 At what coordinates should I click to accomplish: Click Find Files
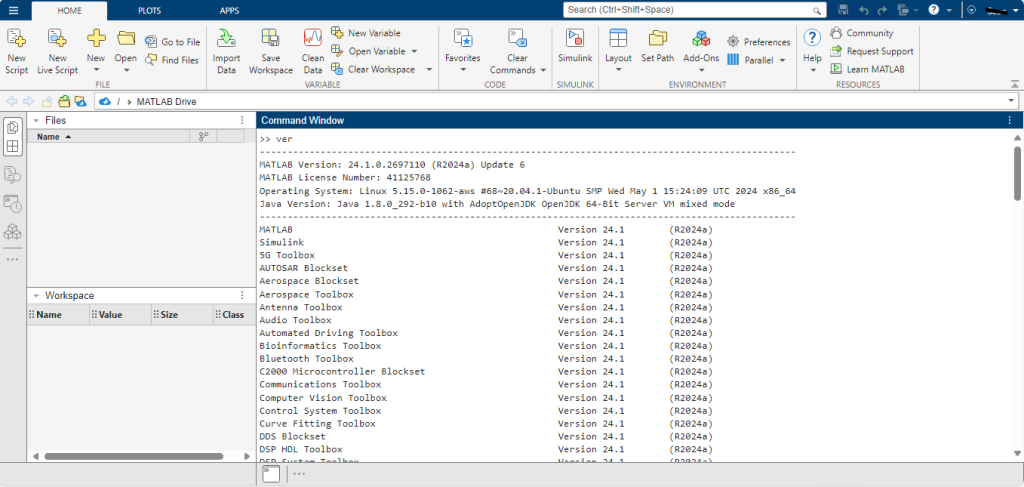[x=172, y=60]
